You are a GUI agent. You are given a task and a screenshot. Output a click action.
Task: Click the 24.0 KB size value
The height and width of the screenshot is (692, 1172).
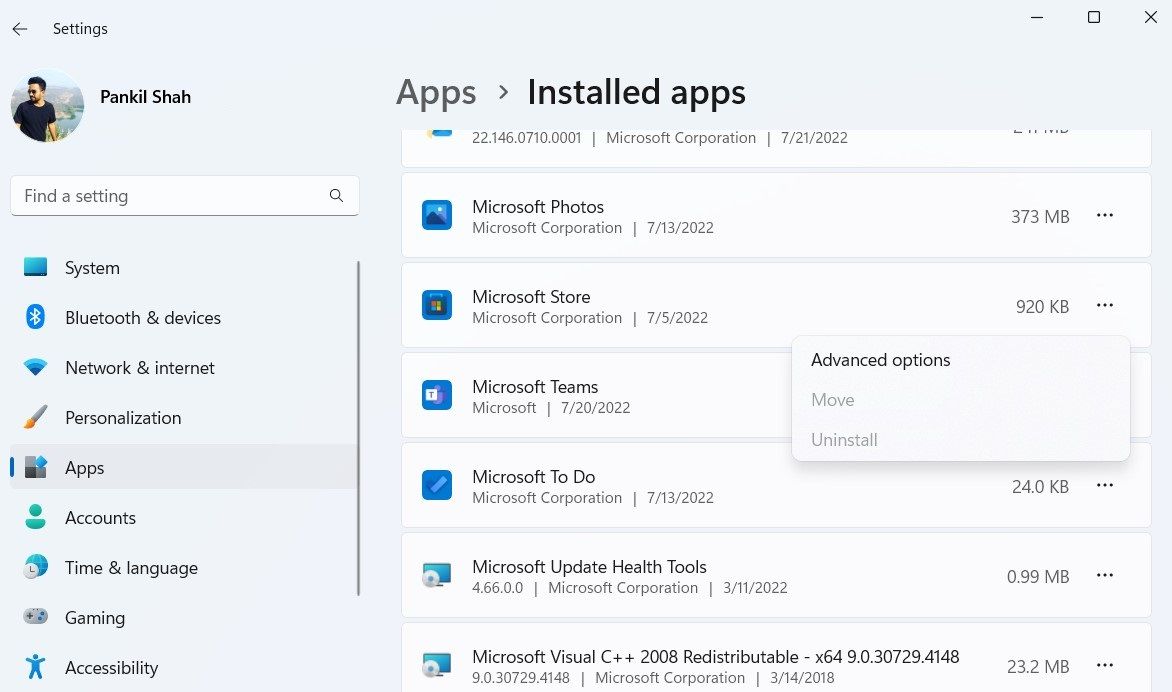tap(1040, 486)
